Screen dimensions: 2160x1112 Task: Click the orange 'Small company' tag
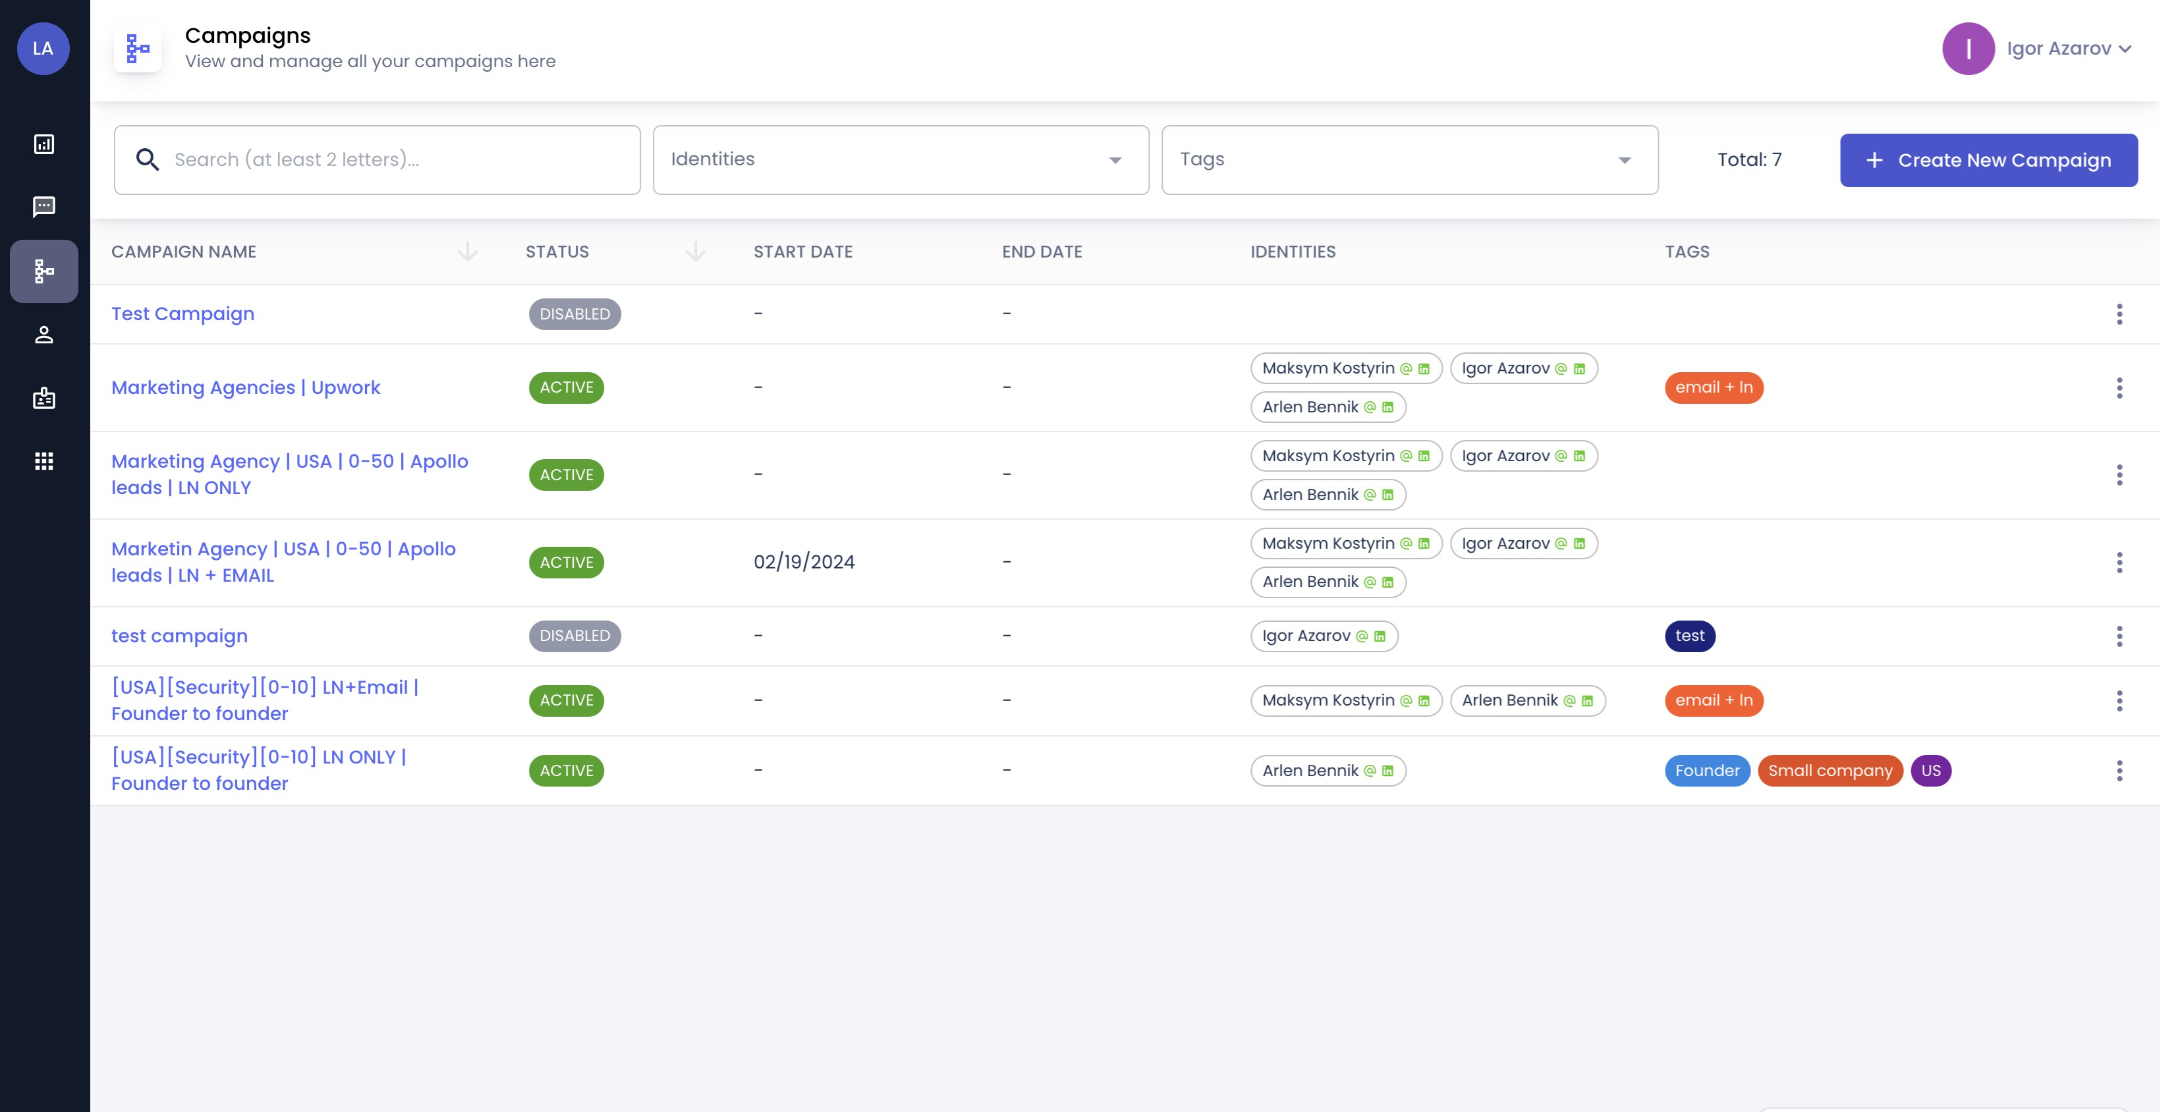[1829, 771]
